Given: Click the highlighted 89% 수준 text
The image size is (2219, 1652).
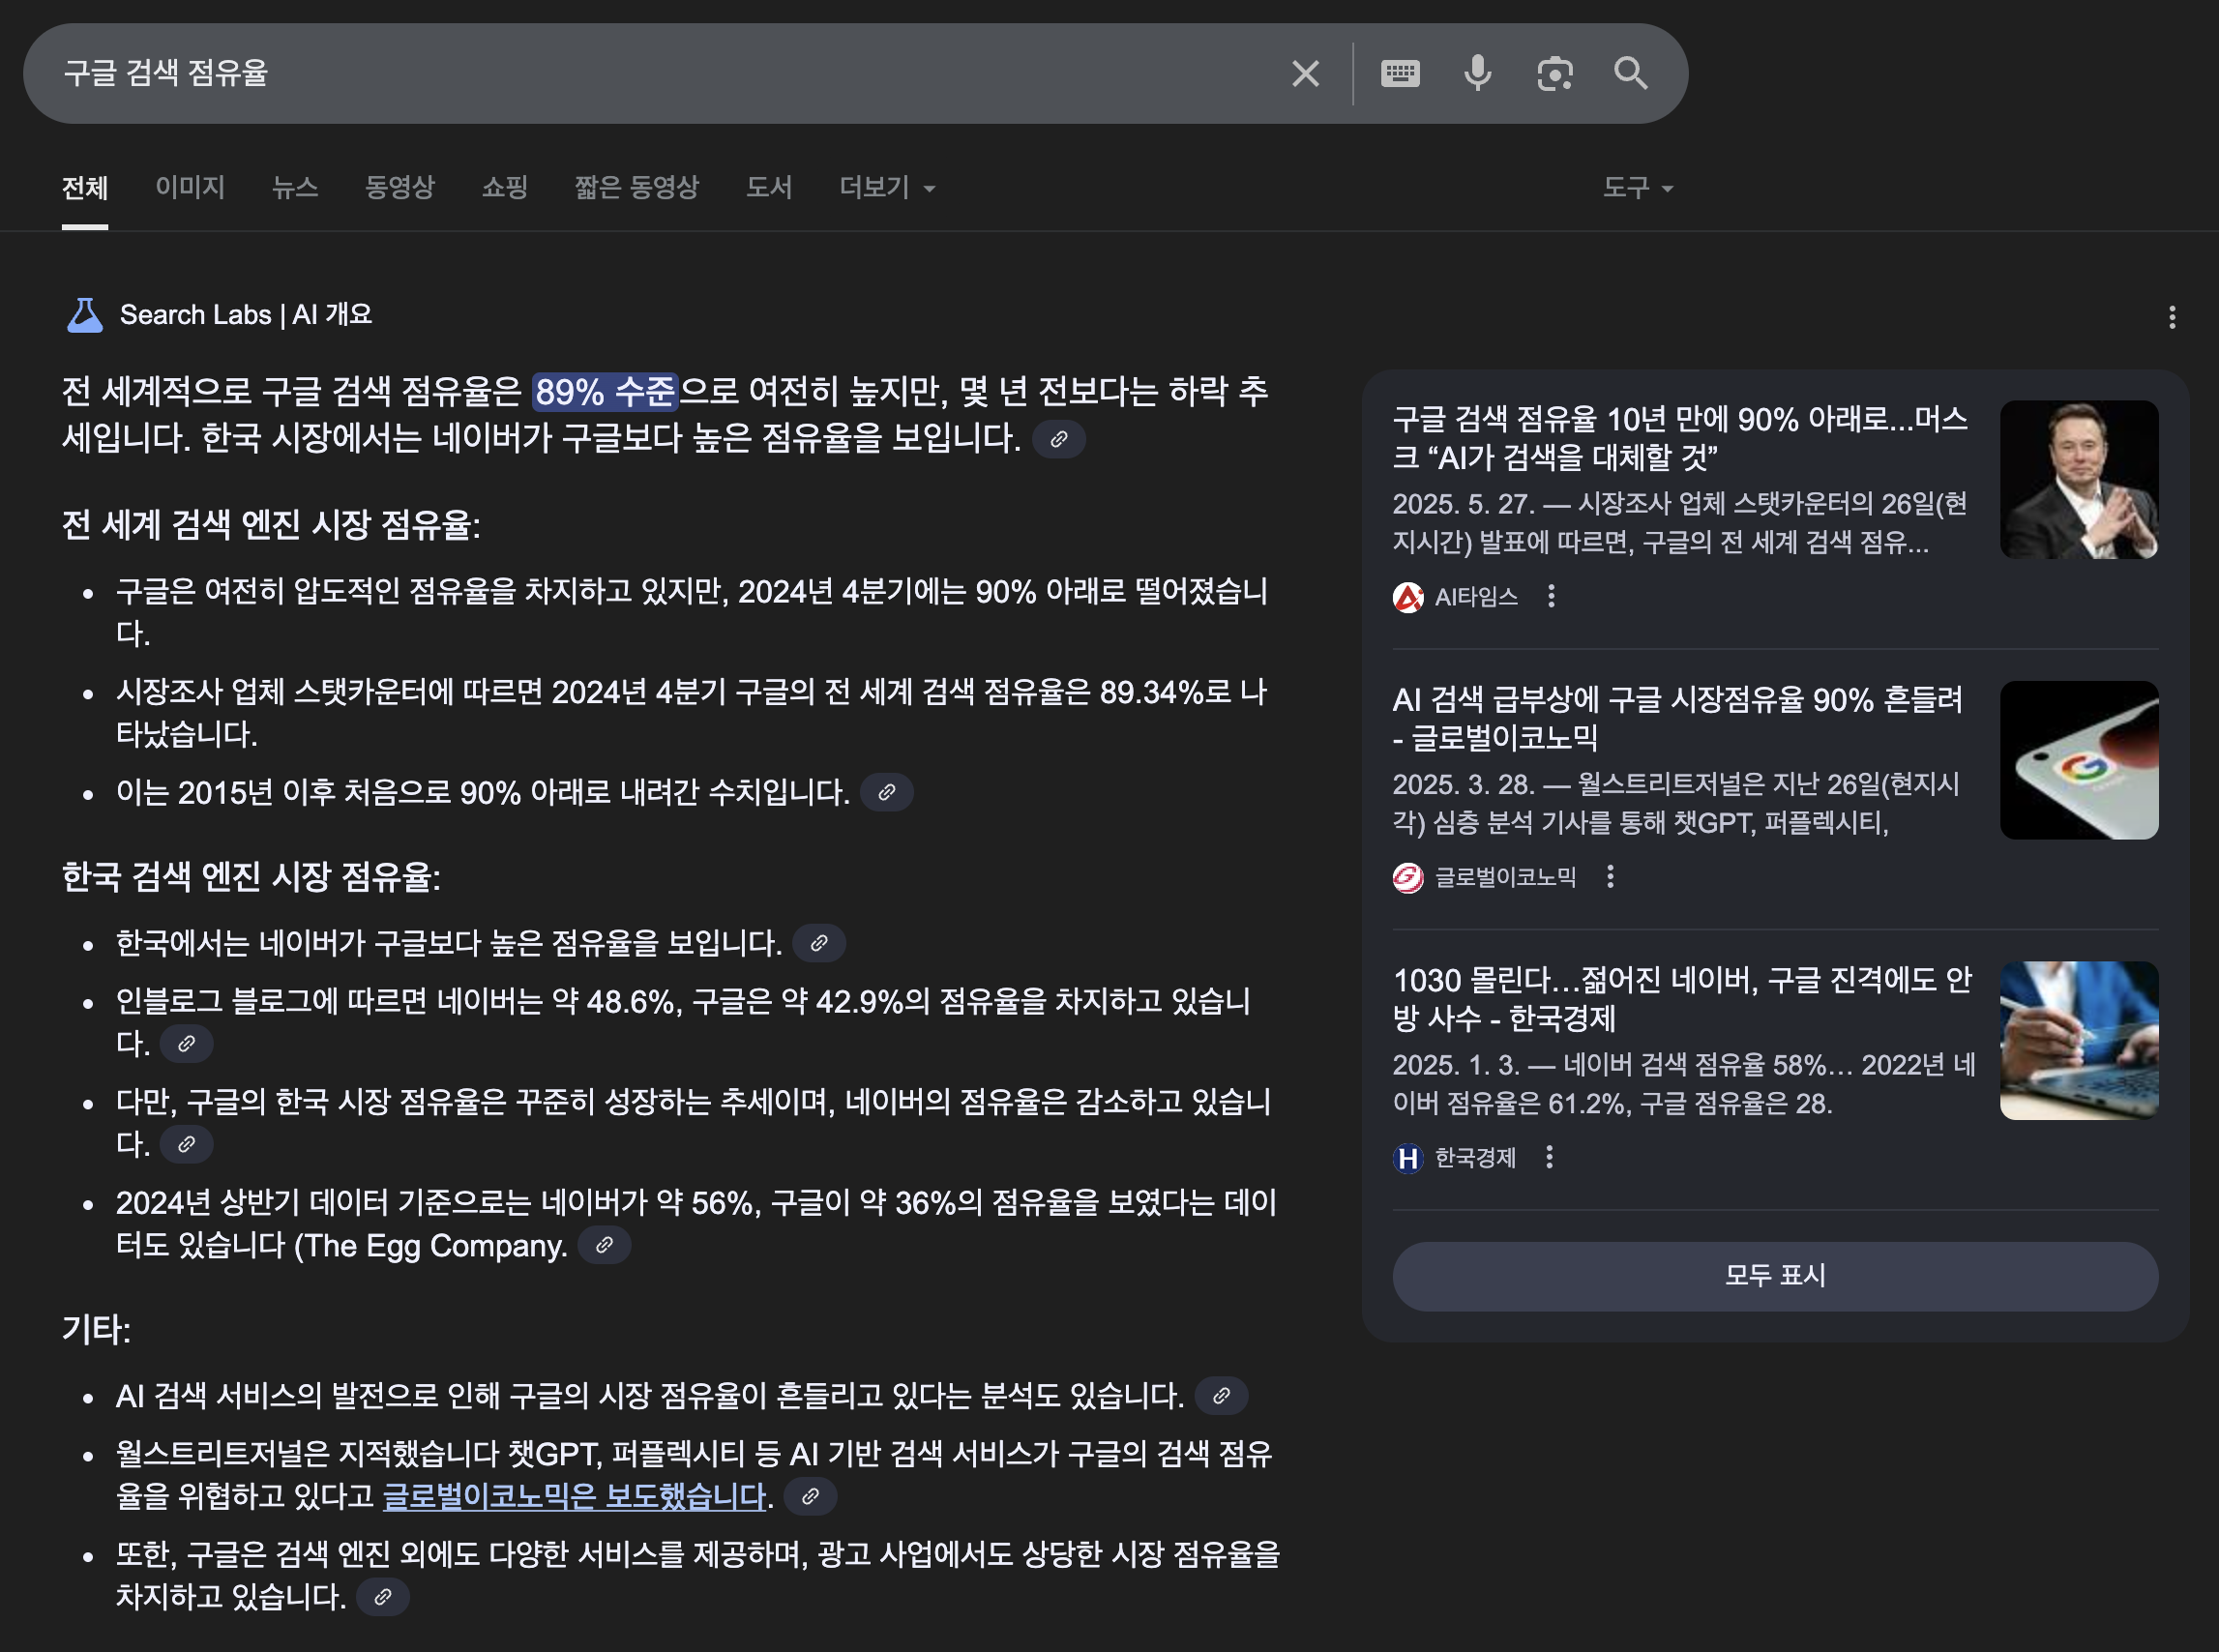Looking at the screenshot, I should pyautogui.click(x=606, y=391).
